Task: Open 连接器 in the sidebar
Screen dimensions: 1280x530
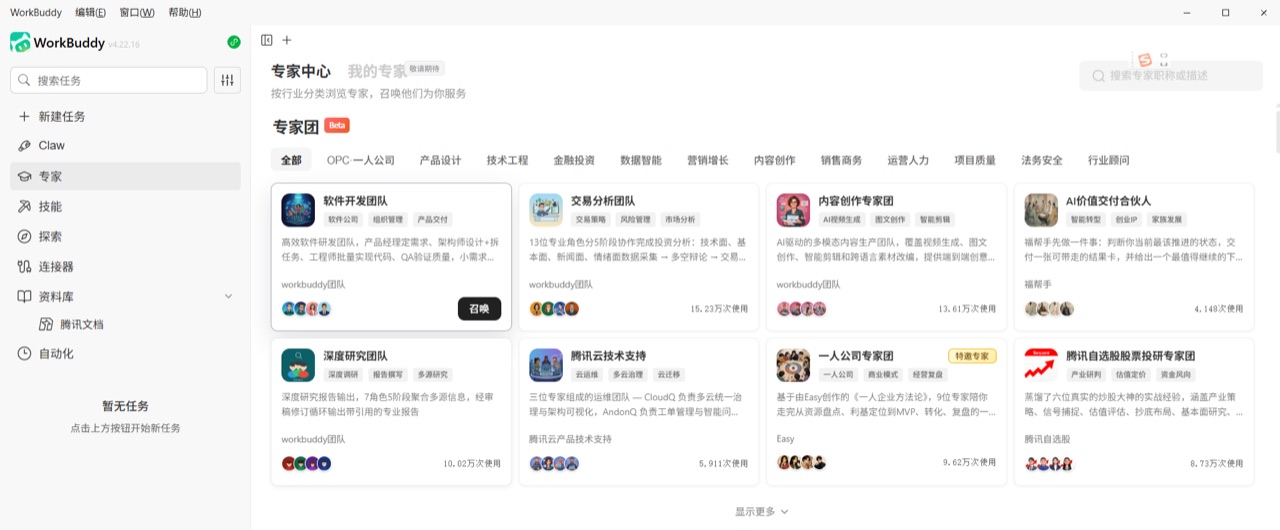Action: coord(125,266)
